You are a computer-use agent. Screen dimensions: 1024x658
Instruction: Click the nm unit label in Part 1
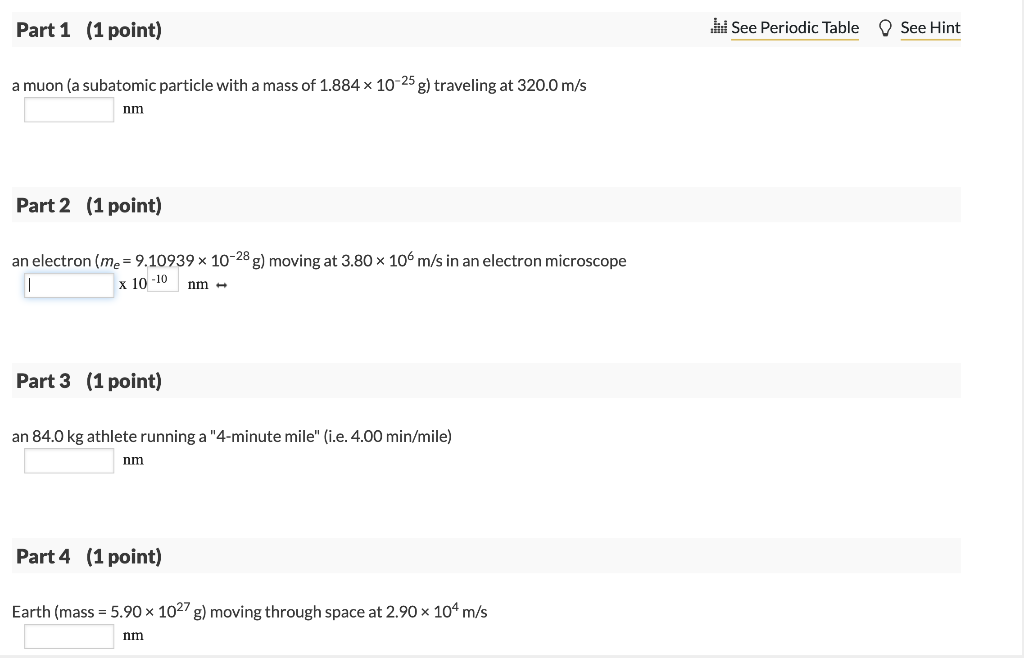click(x=133, y=108)
